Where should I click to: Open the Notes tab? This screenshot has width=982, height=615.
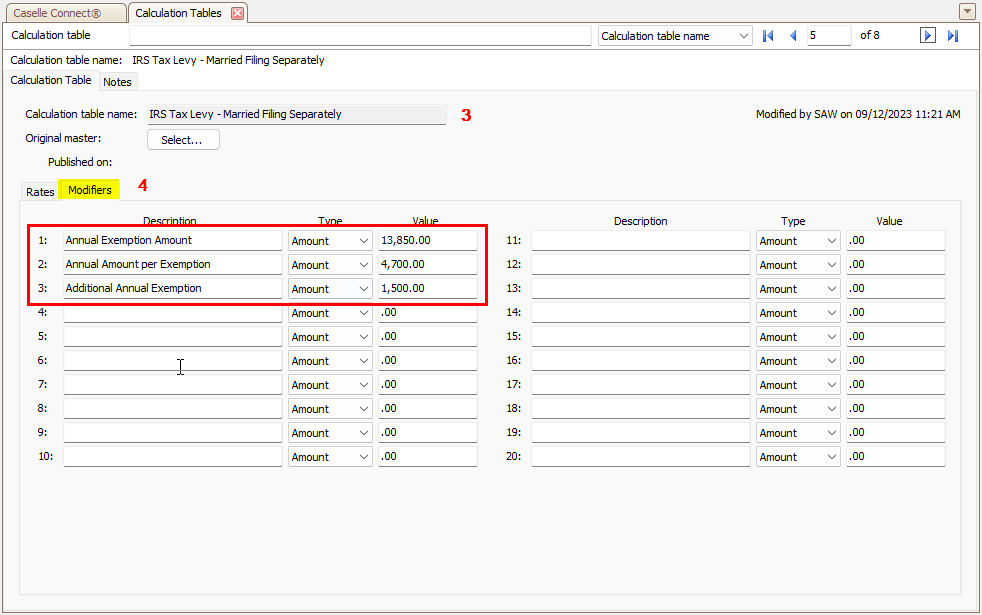pyautogui.click(x=117, y=82)
